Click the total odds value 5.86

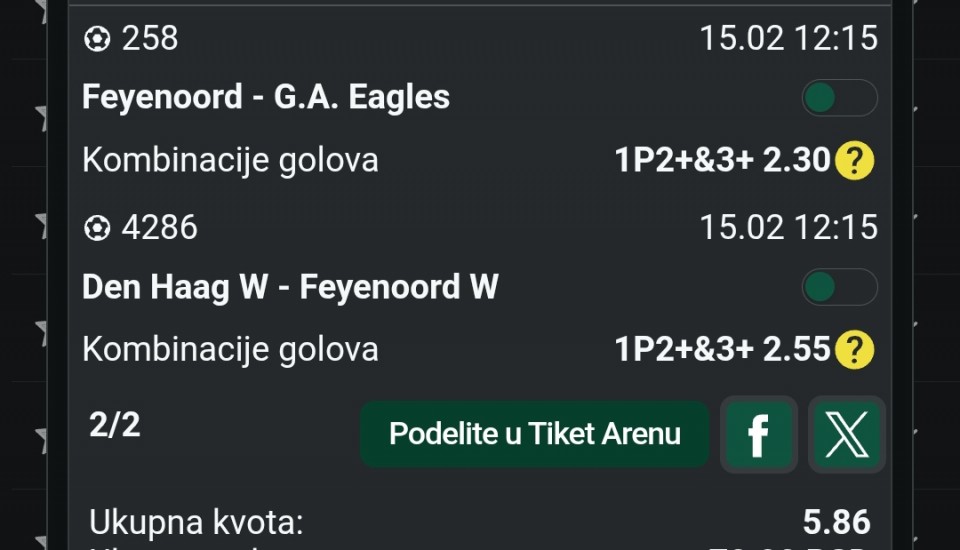tap(836, 522)
